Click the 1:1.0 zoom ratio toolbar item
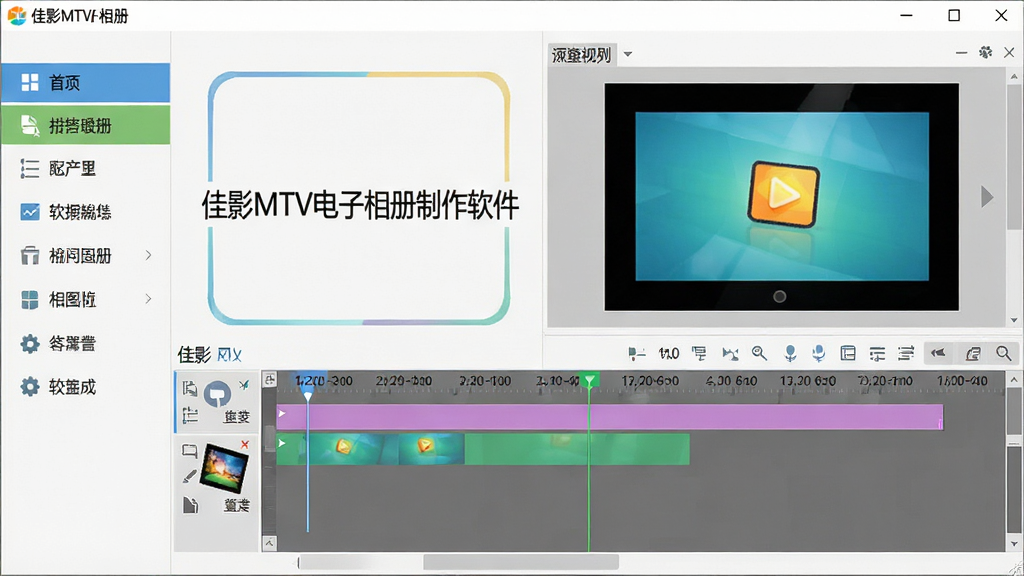1024x576 pixels. 669,354
